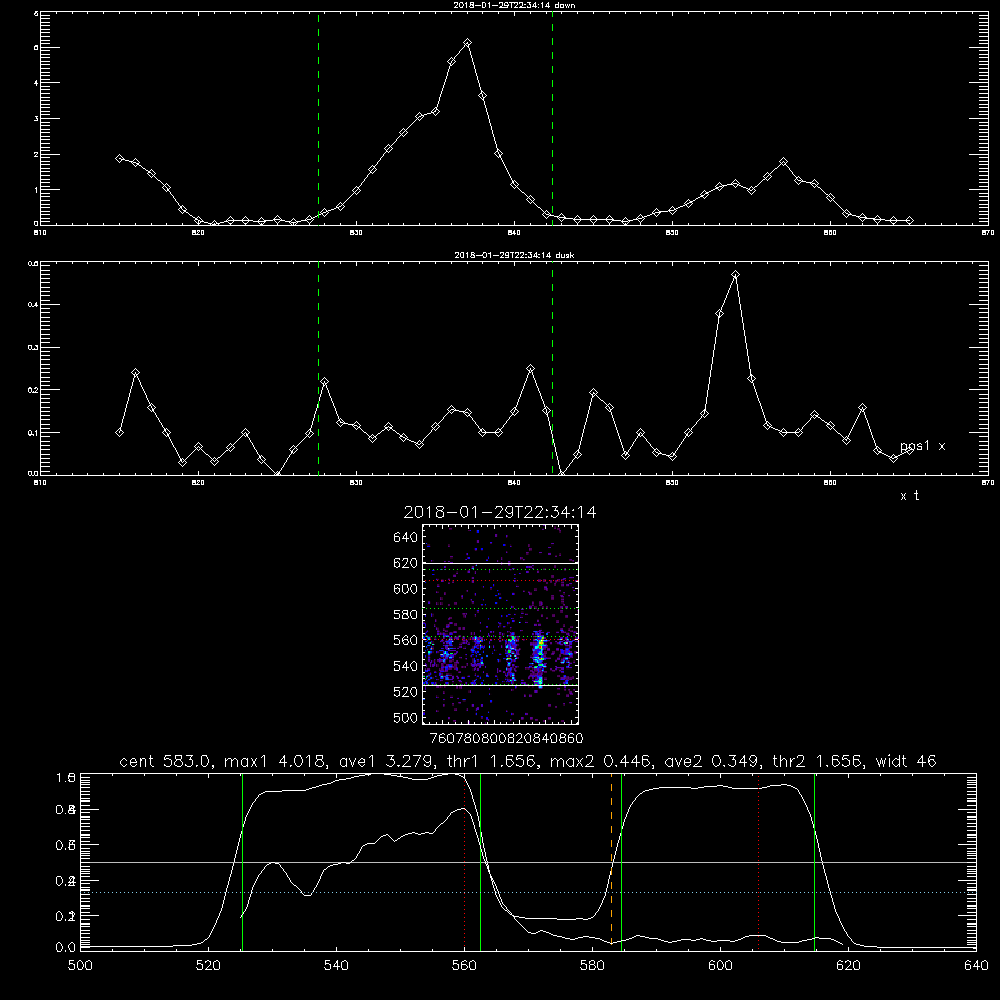Click the '520' y-axis label beside spectrogram
The image size is (1000, 1000).
click(406, 692)
